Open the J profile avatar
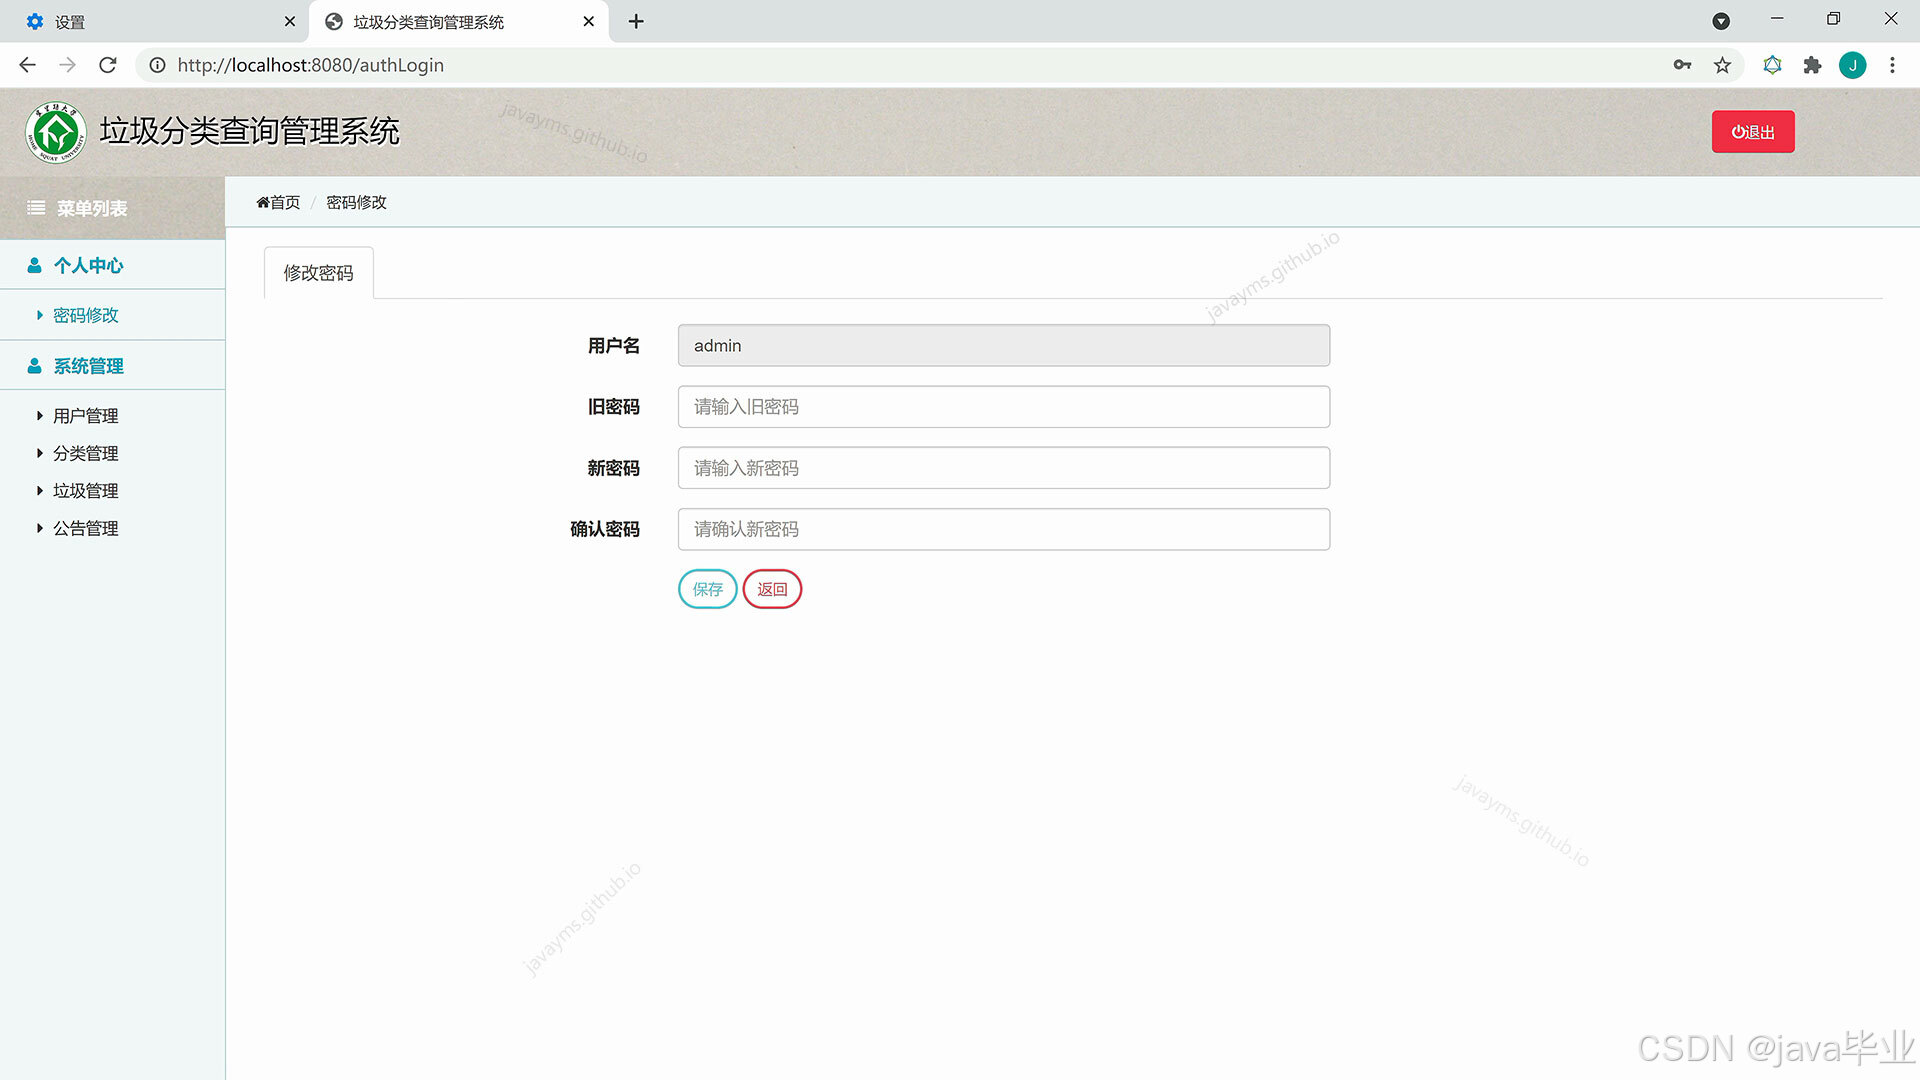 pos(1852,65)
